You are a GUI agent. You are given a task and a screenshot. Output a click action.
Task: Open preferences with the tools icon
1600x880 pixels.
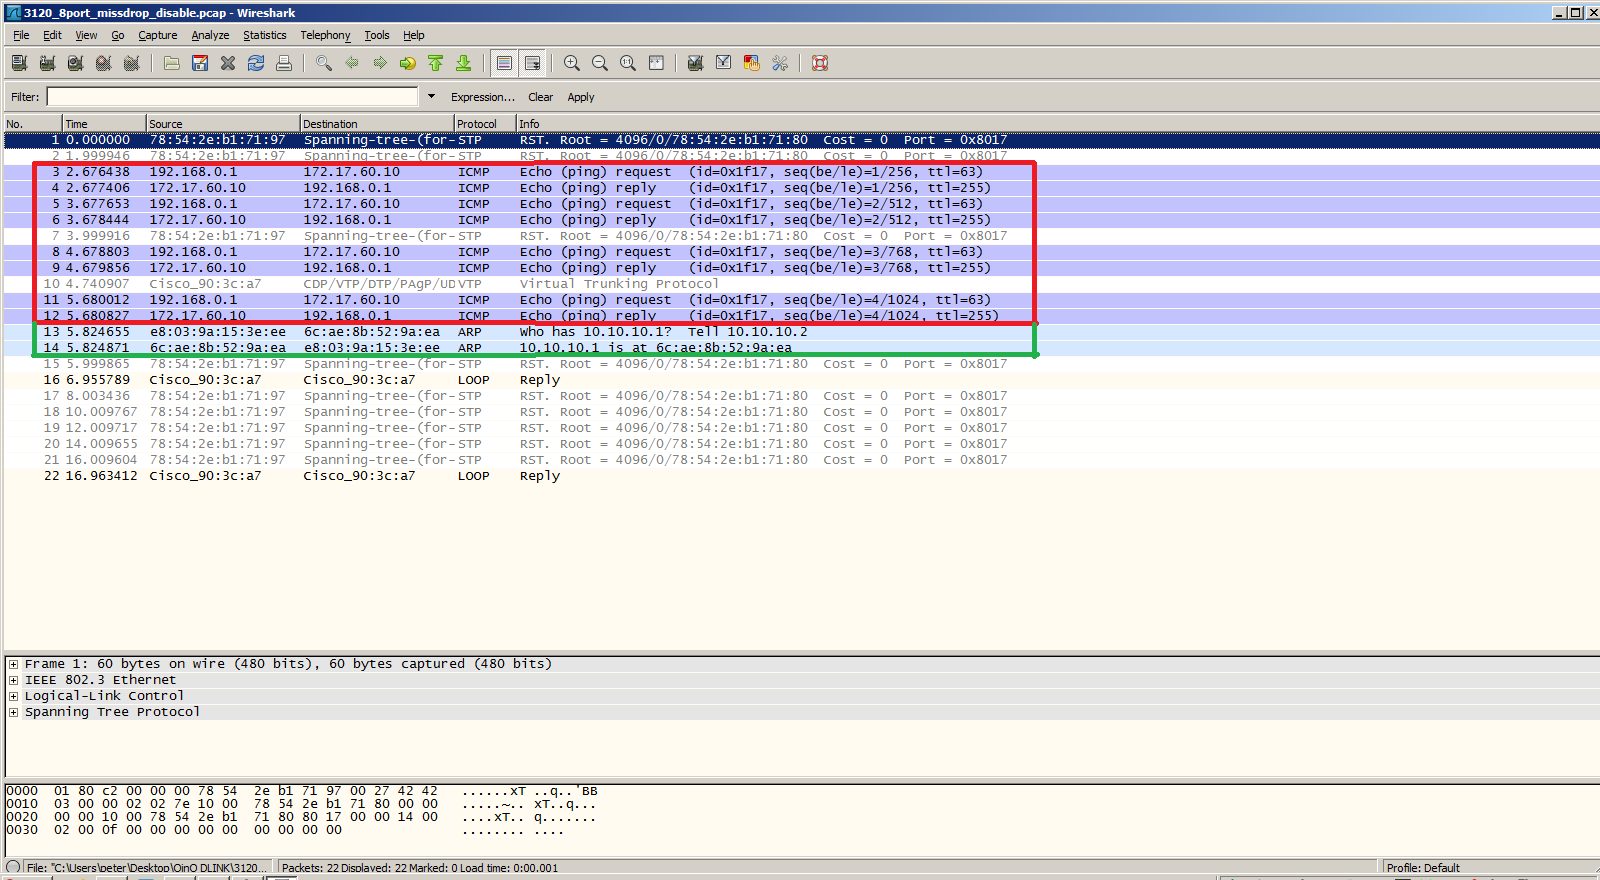click(x=780, y=63)
